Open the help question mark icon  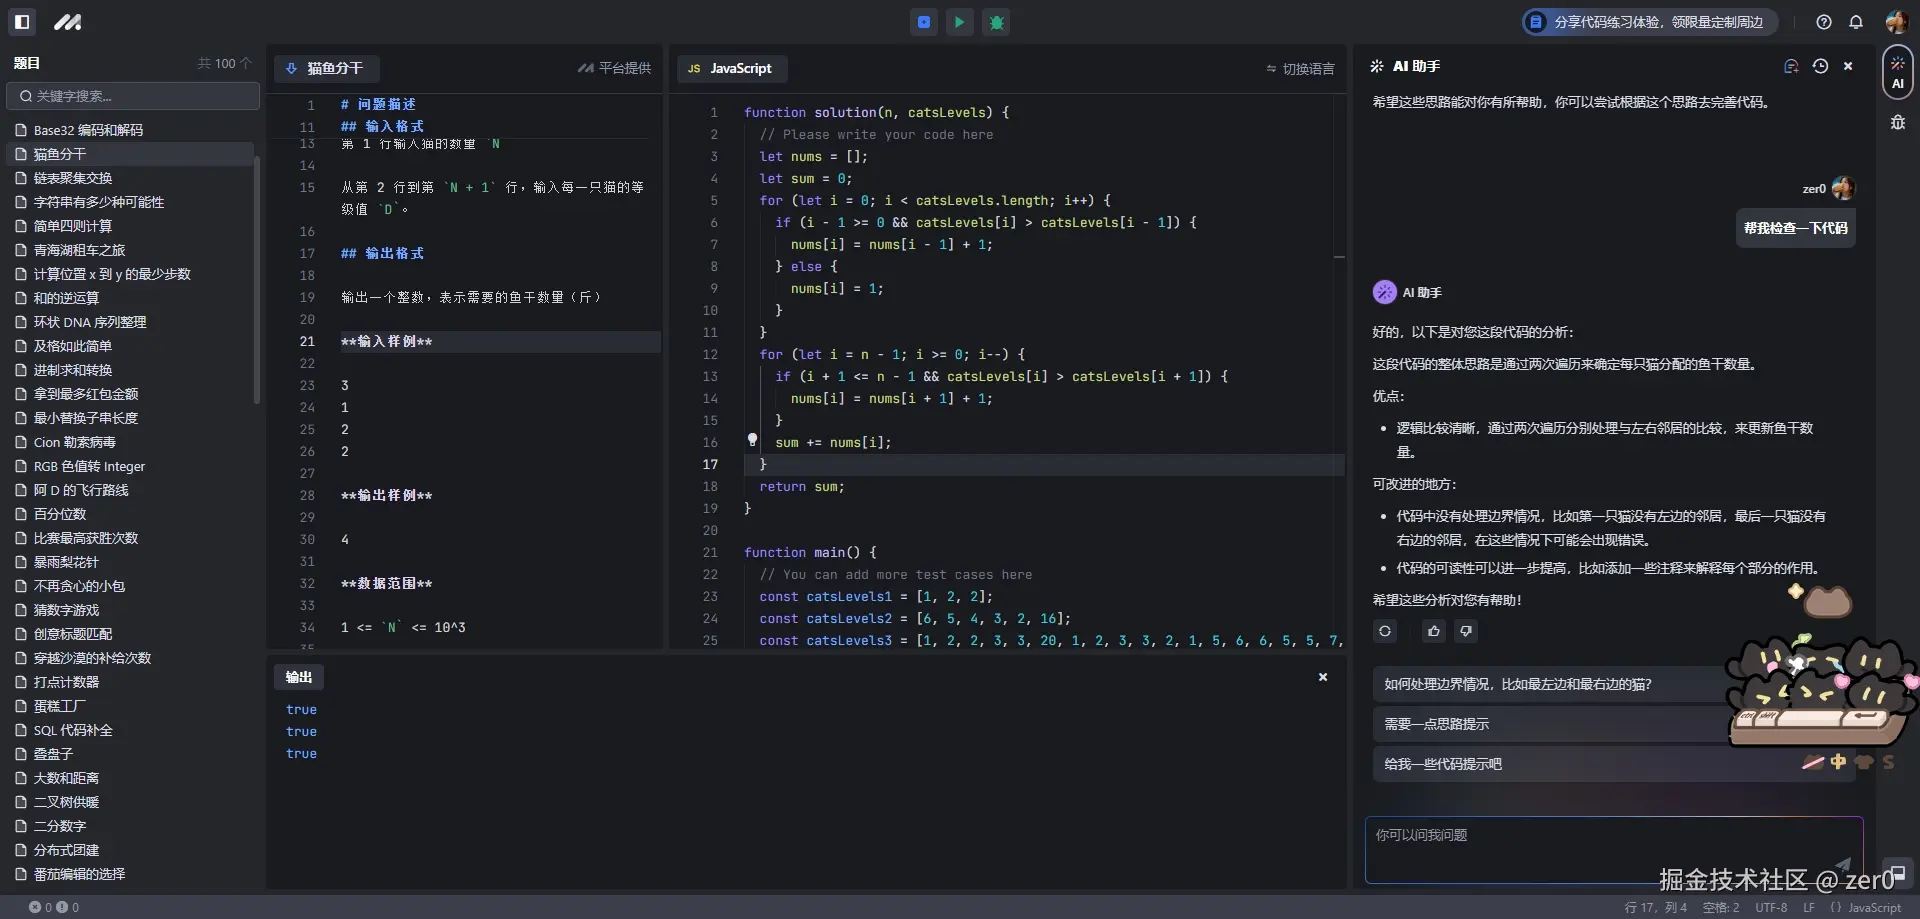[x=1824, y=22]
